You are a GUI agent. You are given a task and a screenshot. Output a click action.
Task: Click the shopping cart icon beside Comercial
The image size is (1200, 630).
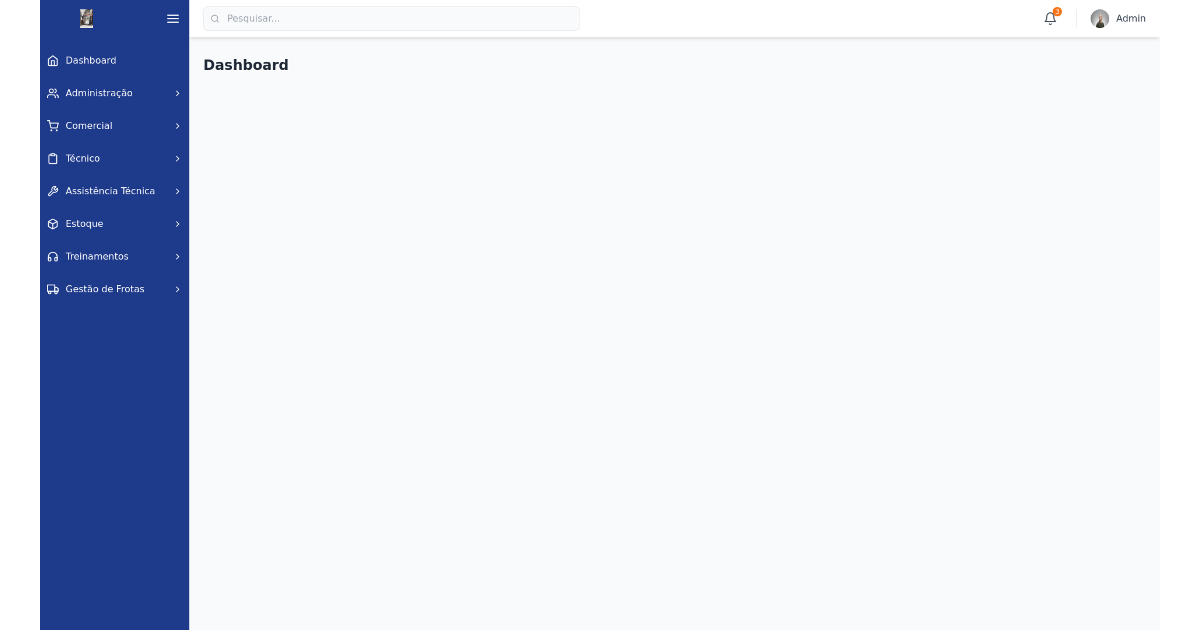[x=52, y=126]
